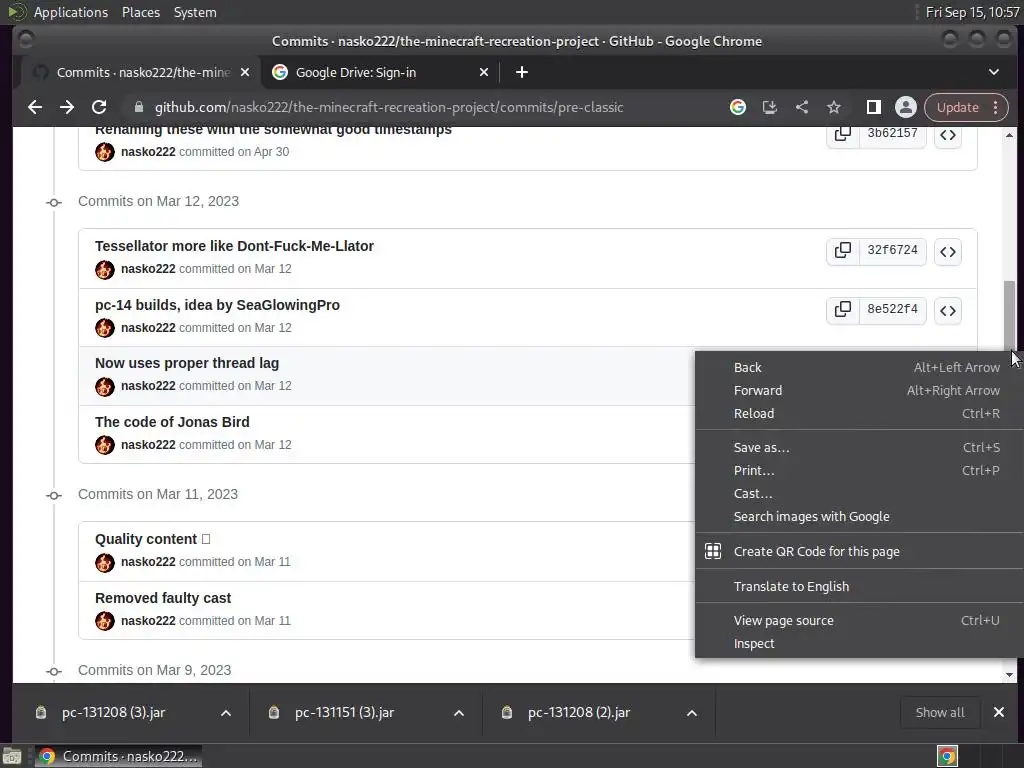Copy full SHA for commit 8e522f4

tap(842, 310)
